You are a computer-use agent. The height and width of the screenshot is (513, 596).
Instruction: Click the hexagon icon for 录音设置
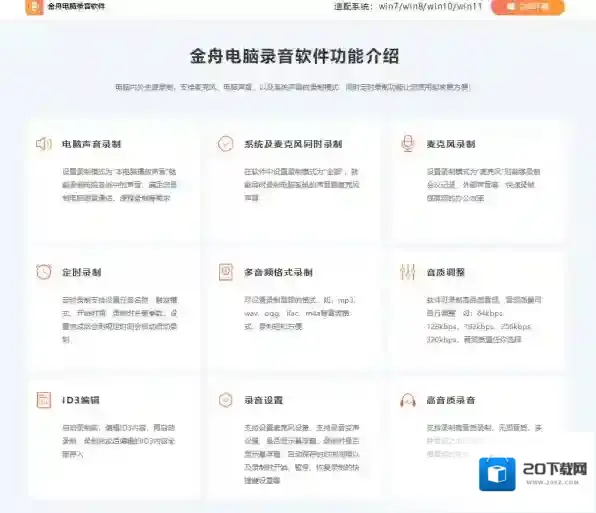pyautogui.click(x=225, y=400)
